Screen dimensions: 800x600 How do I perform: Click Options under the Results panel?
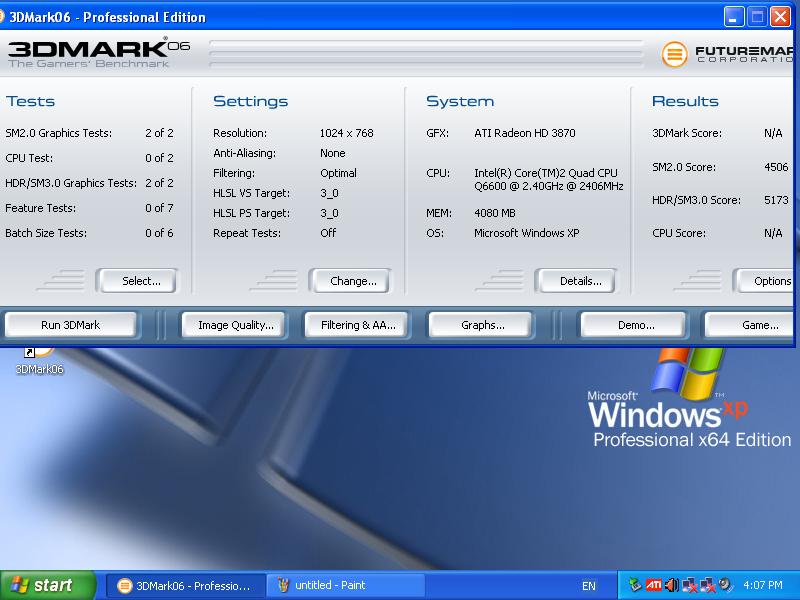pyautogui.click(x=770, y=281)
